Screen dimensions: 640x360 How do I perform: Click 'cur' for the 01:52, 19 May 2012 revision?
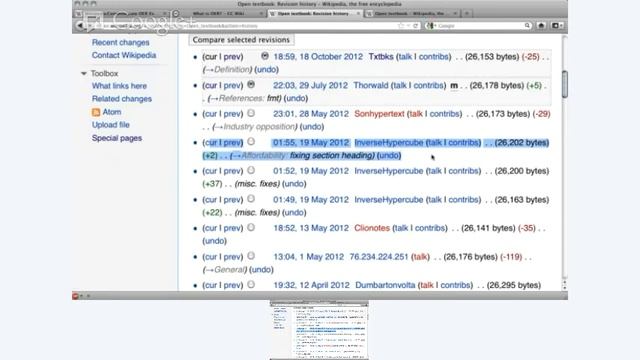[211, 171]
